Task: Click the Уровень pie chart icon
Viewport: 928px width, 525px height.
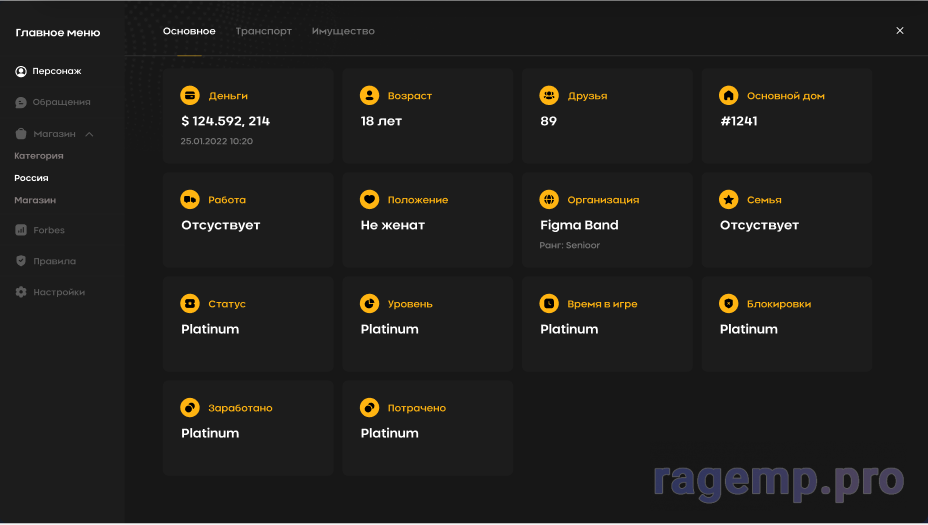Action: coord(369,304)
